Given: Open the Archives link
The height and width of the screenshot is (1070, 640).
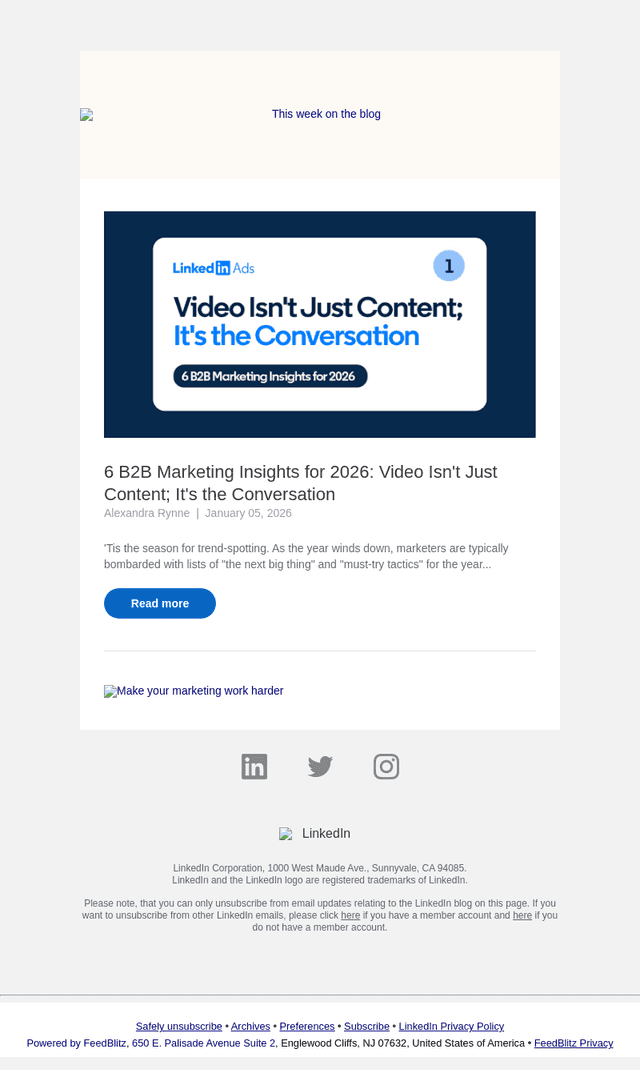Looking at the screenshot, I should pyautogui.click(x=250, y=1026).
